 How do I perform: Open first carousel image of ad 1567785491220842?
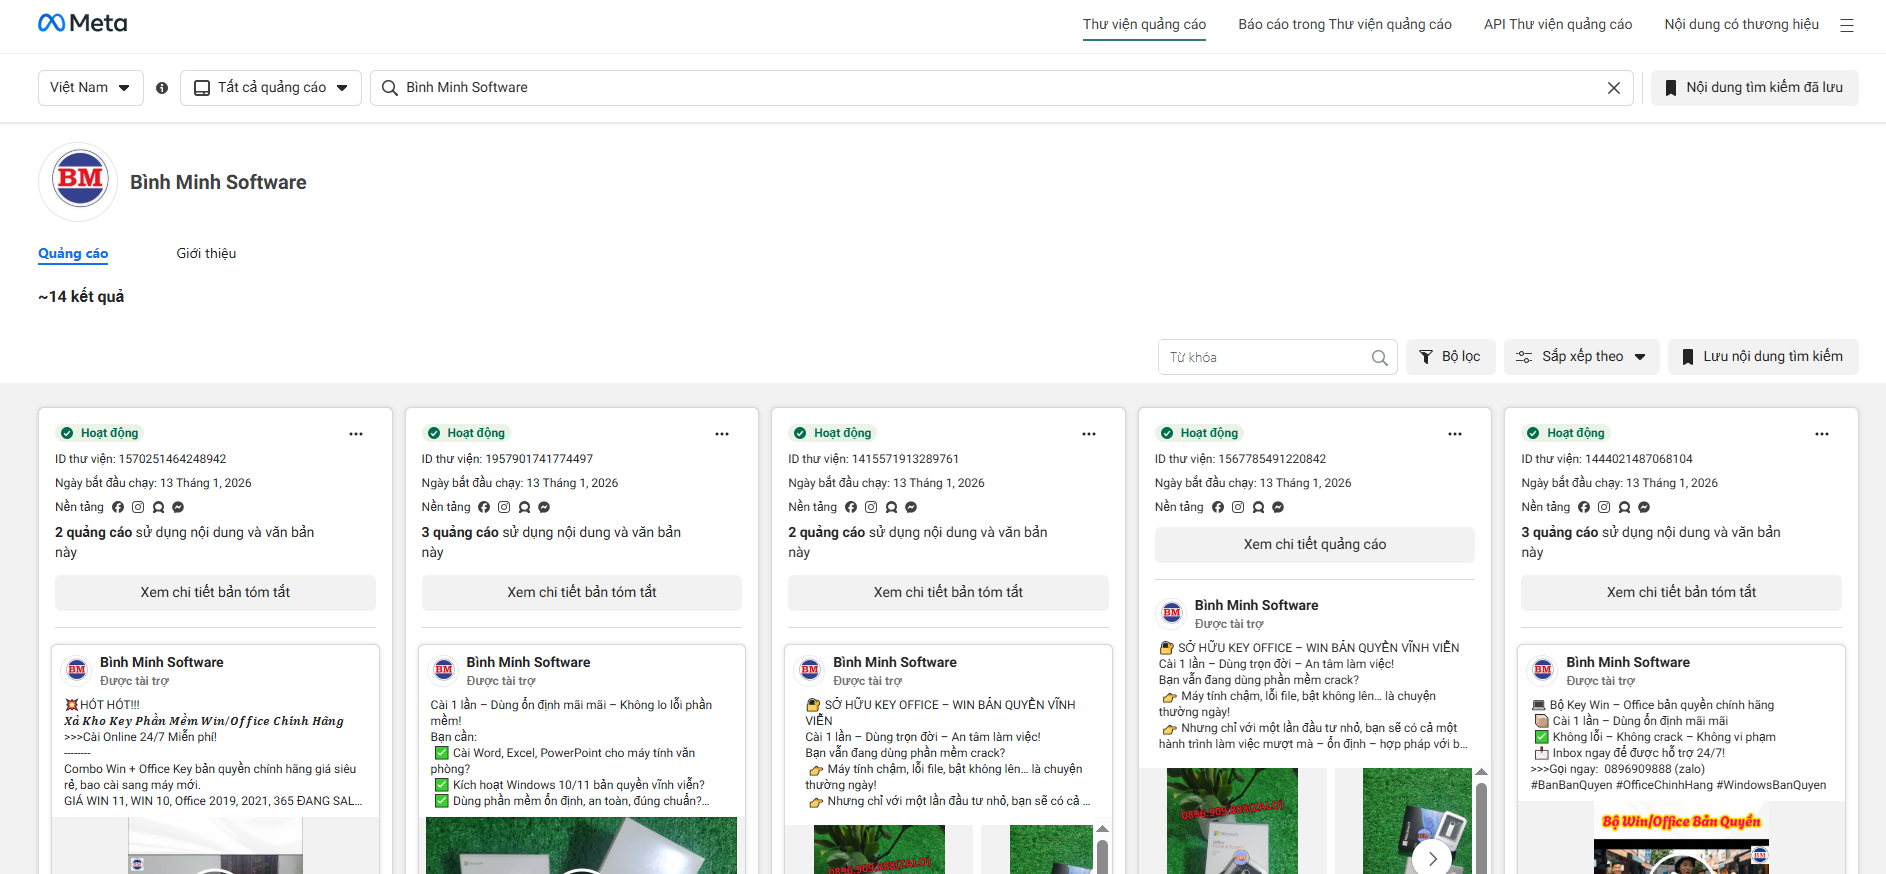point(1232,821)
